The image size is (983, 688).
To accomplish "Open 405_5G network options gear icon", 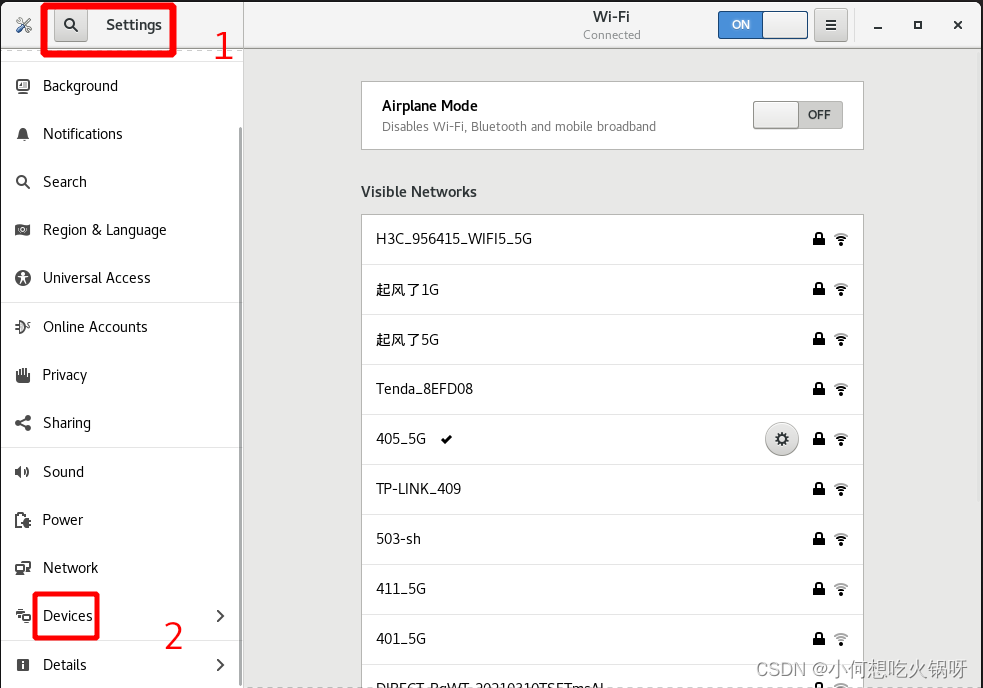I will click(781, 438).
